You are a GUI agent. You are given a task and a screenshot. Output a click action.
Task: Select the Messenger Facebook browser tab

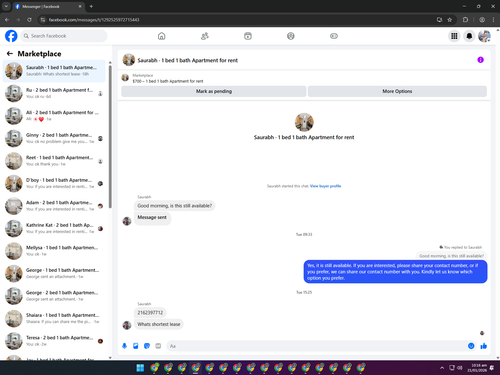(48, 6)
